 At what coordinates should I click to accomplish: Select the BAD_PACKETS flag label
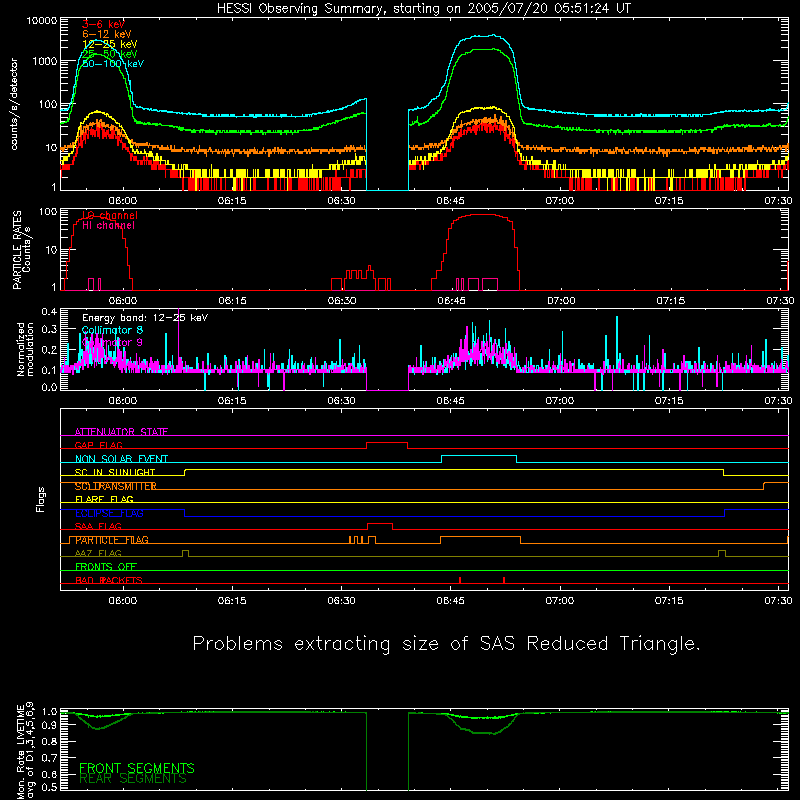(x=109, y=581)
